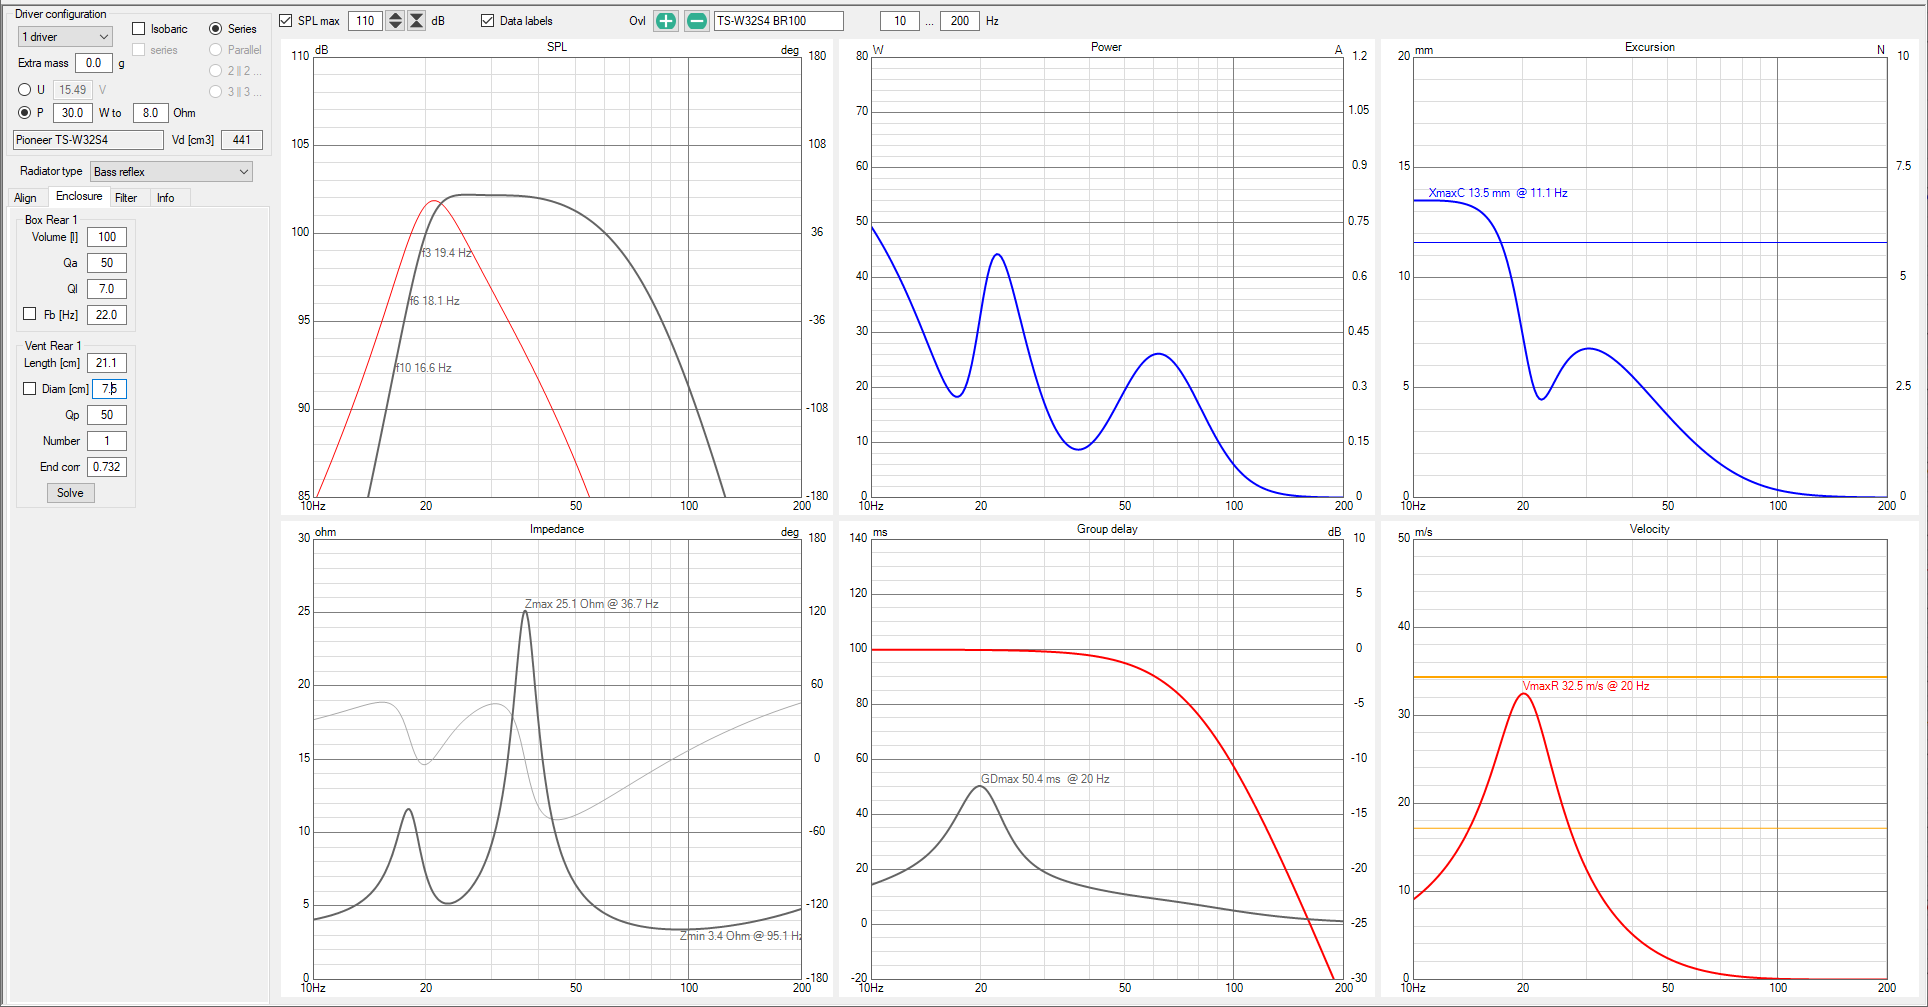Open the Info tab
The height and width of the screenshot is (1007, 1928).
(166, 198)
